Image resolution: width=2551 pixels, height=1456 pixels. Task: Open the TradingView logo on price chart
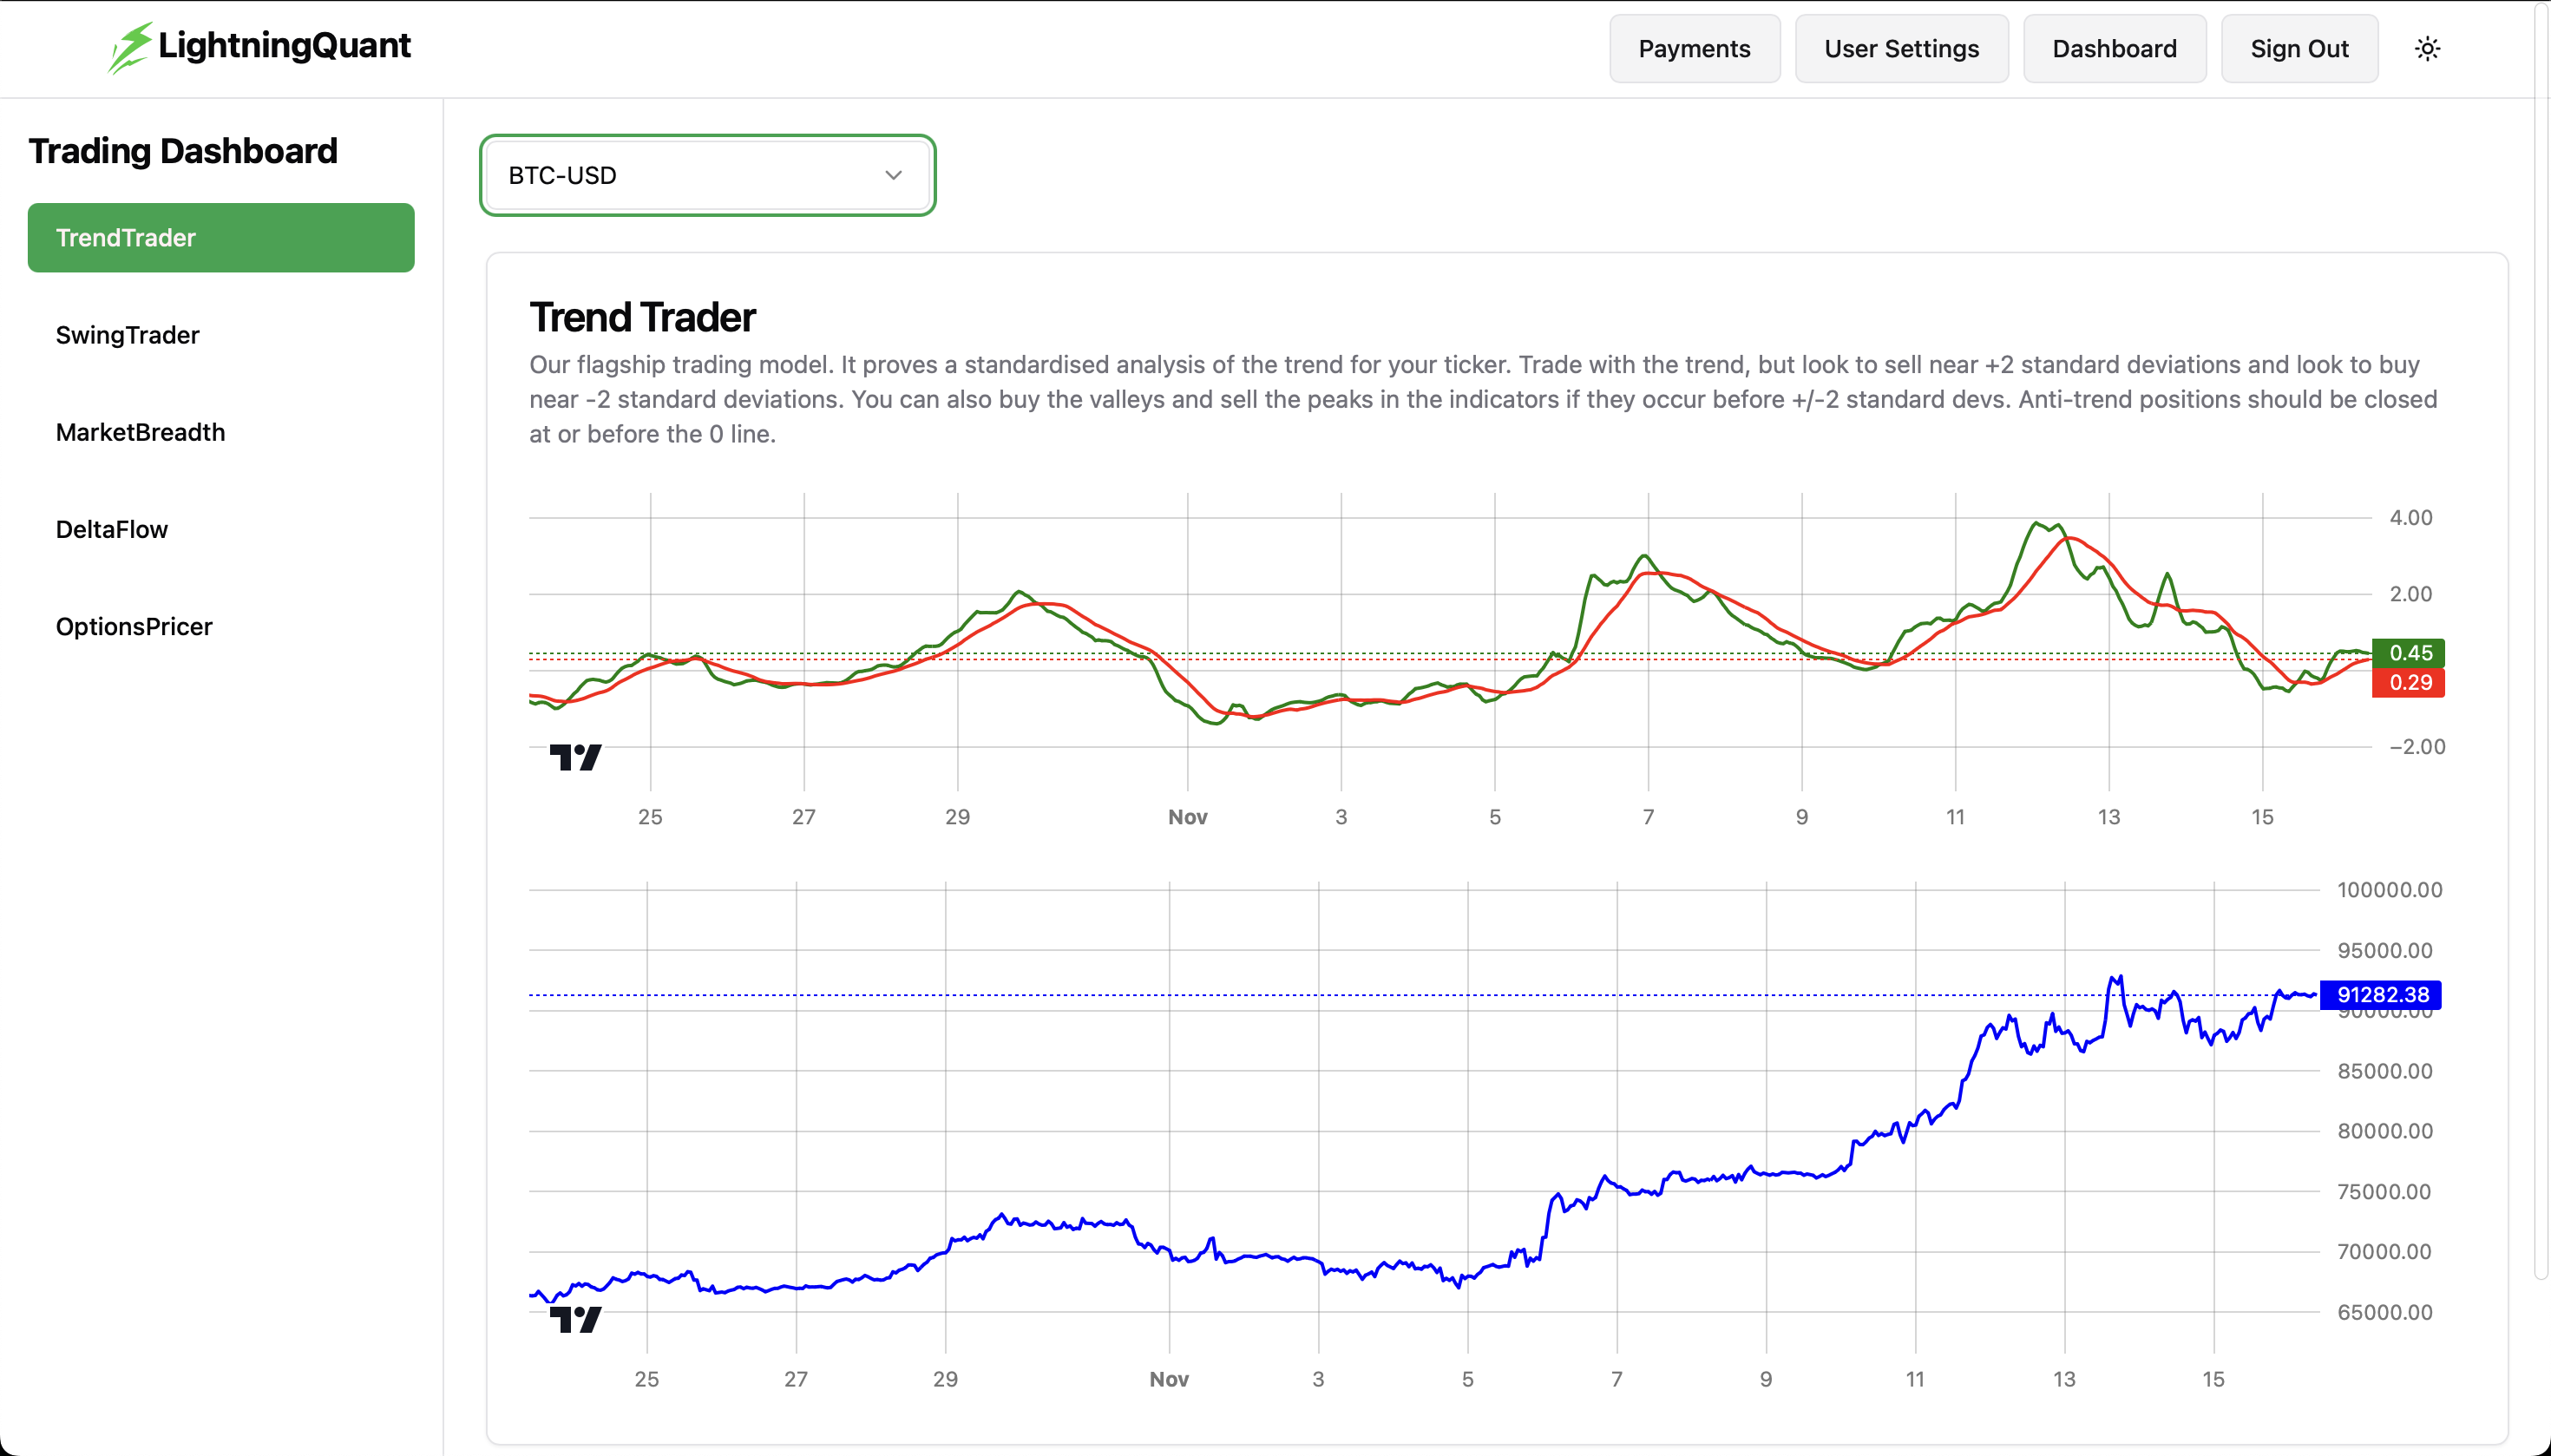pos(575,1319)
